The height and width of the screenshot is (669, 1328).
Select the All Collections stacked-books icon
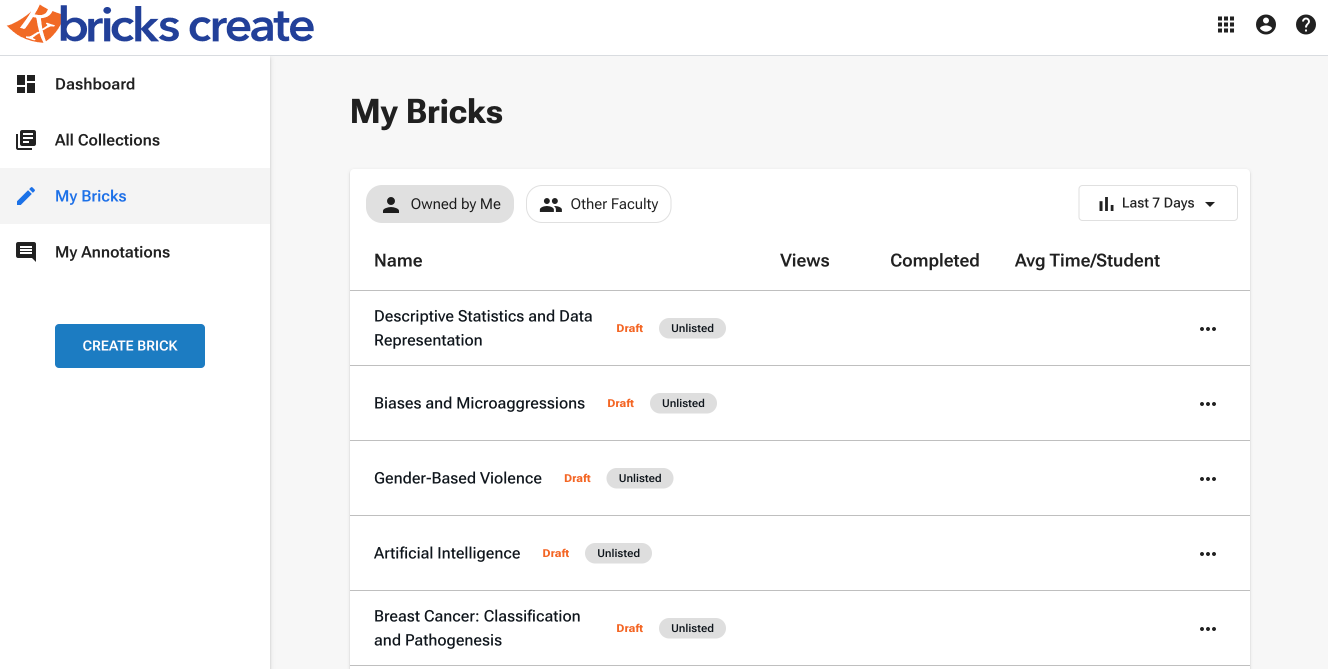click(26, 140)
